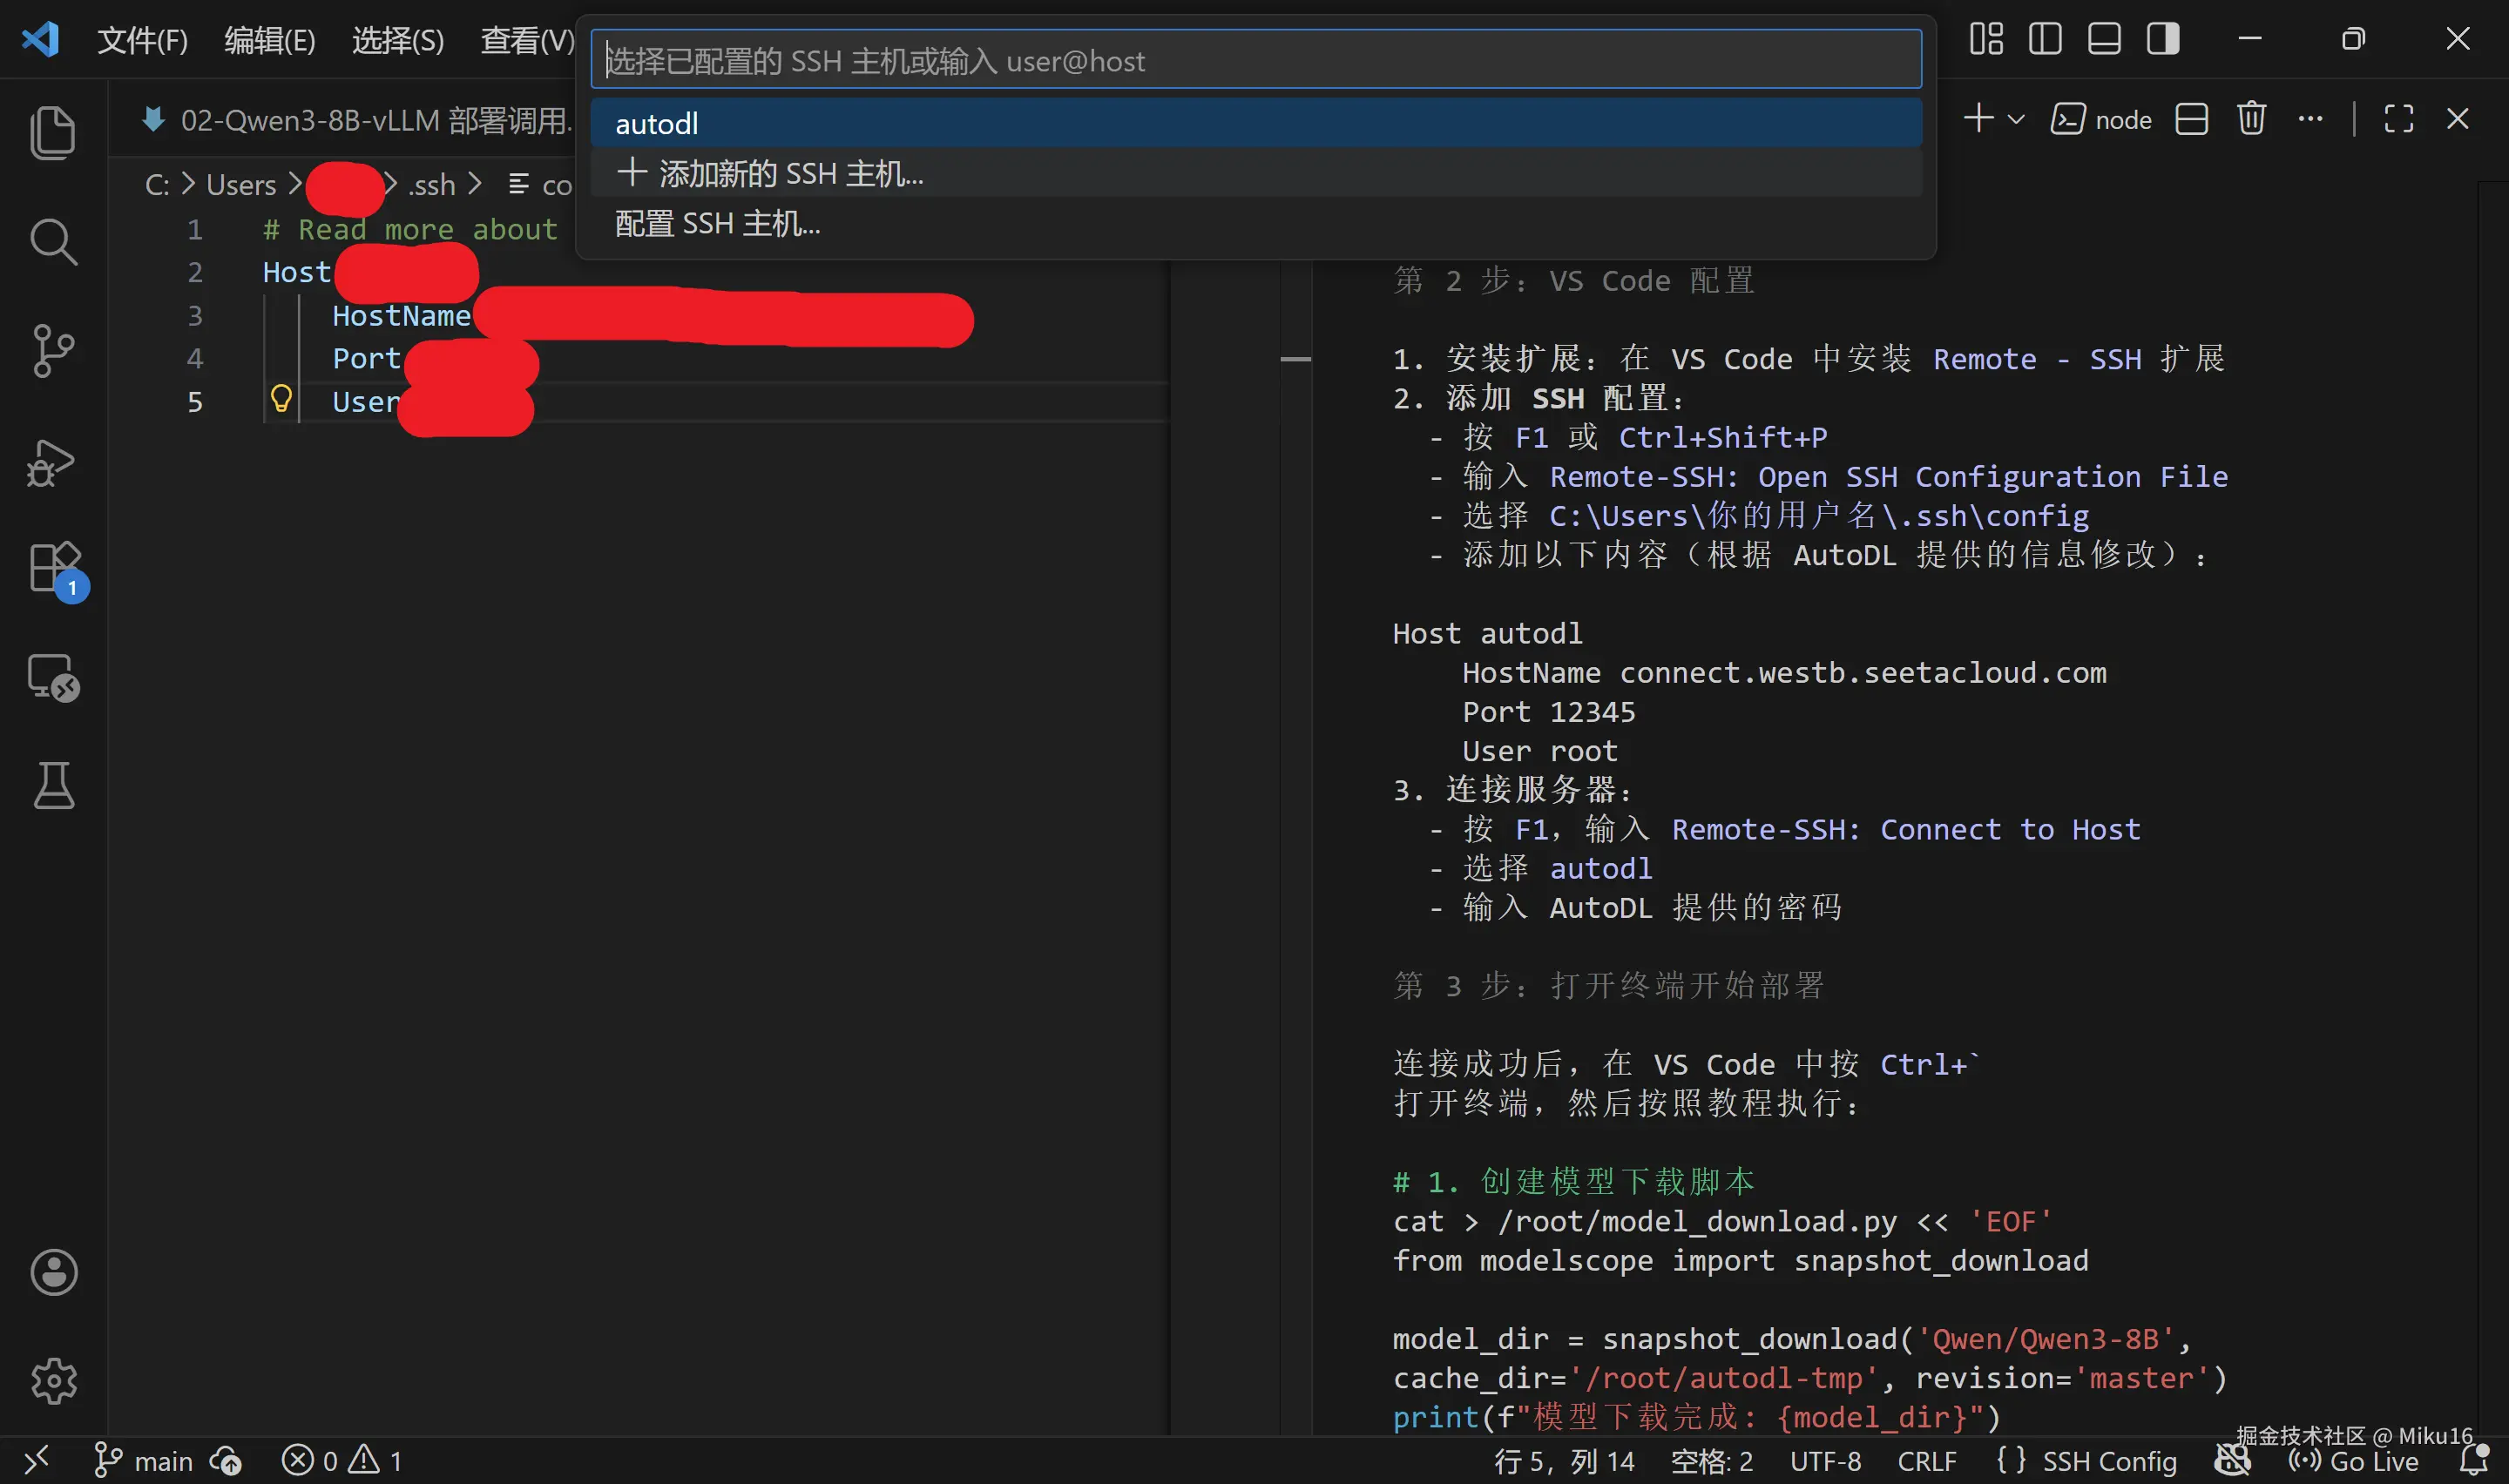Open the Remote Explorer view
This screenshot has width=2509, height=1484.
click(53, 678)
